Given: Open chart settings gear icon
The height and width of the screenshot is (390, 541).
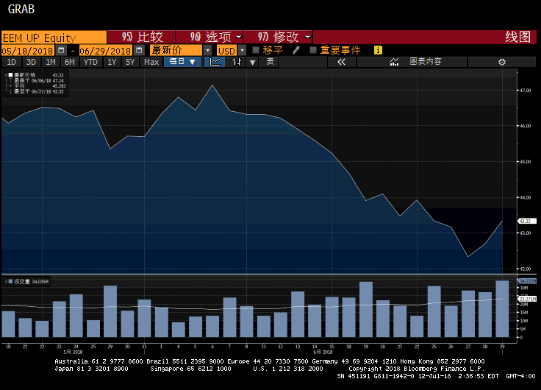Looking at the screenshot, I should tap(502, 62).
